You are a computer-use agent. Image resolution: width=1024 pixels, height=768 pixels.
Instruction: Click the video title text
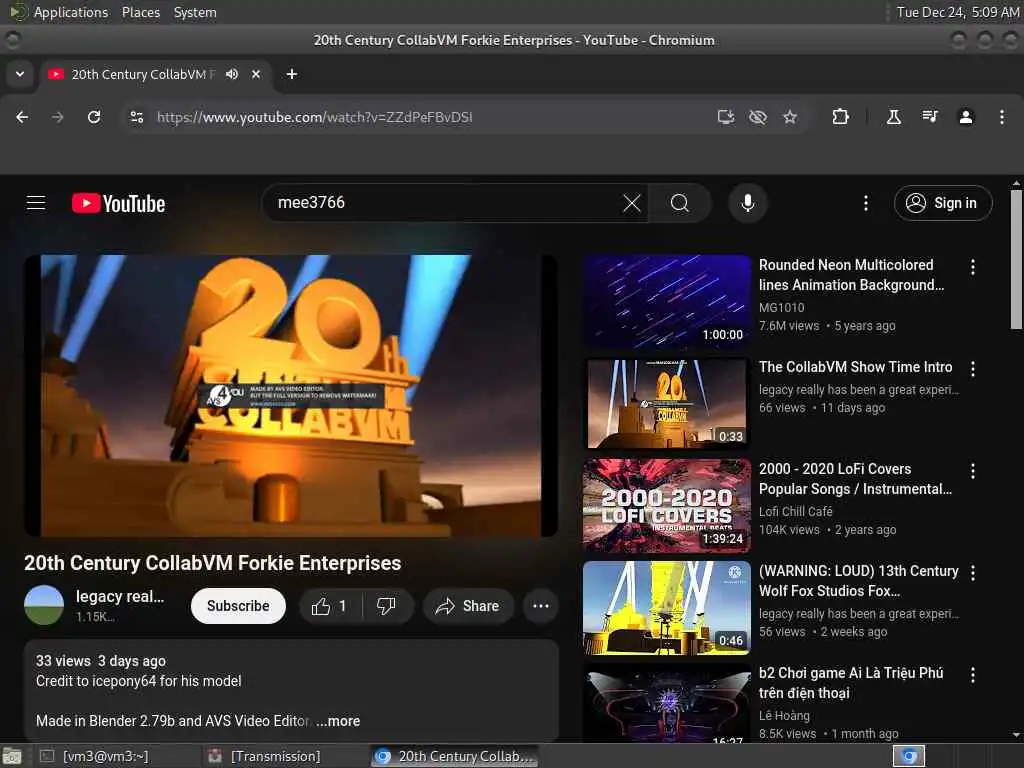[212, 563]
